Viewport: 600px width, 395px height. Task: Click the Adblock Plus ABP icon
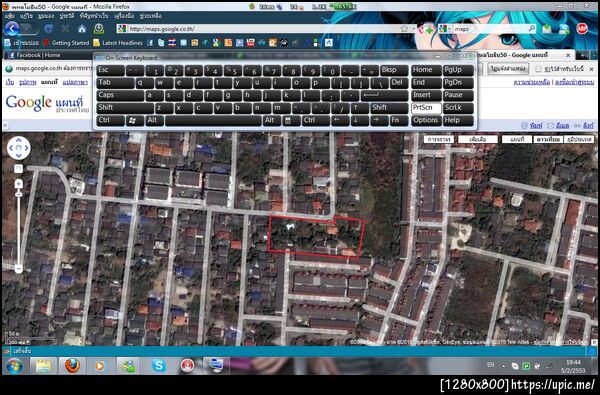(582, 29)
